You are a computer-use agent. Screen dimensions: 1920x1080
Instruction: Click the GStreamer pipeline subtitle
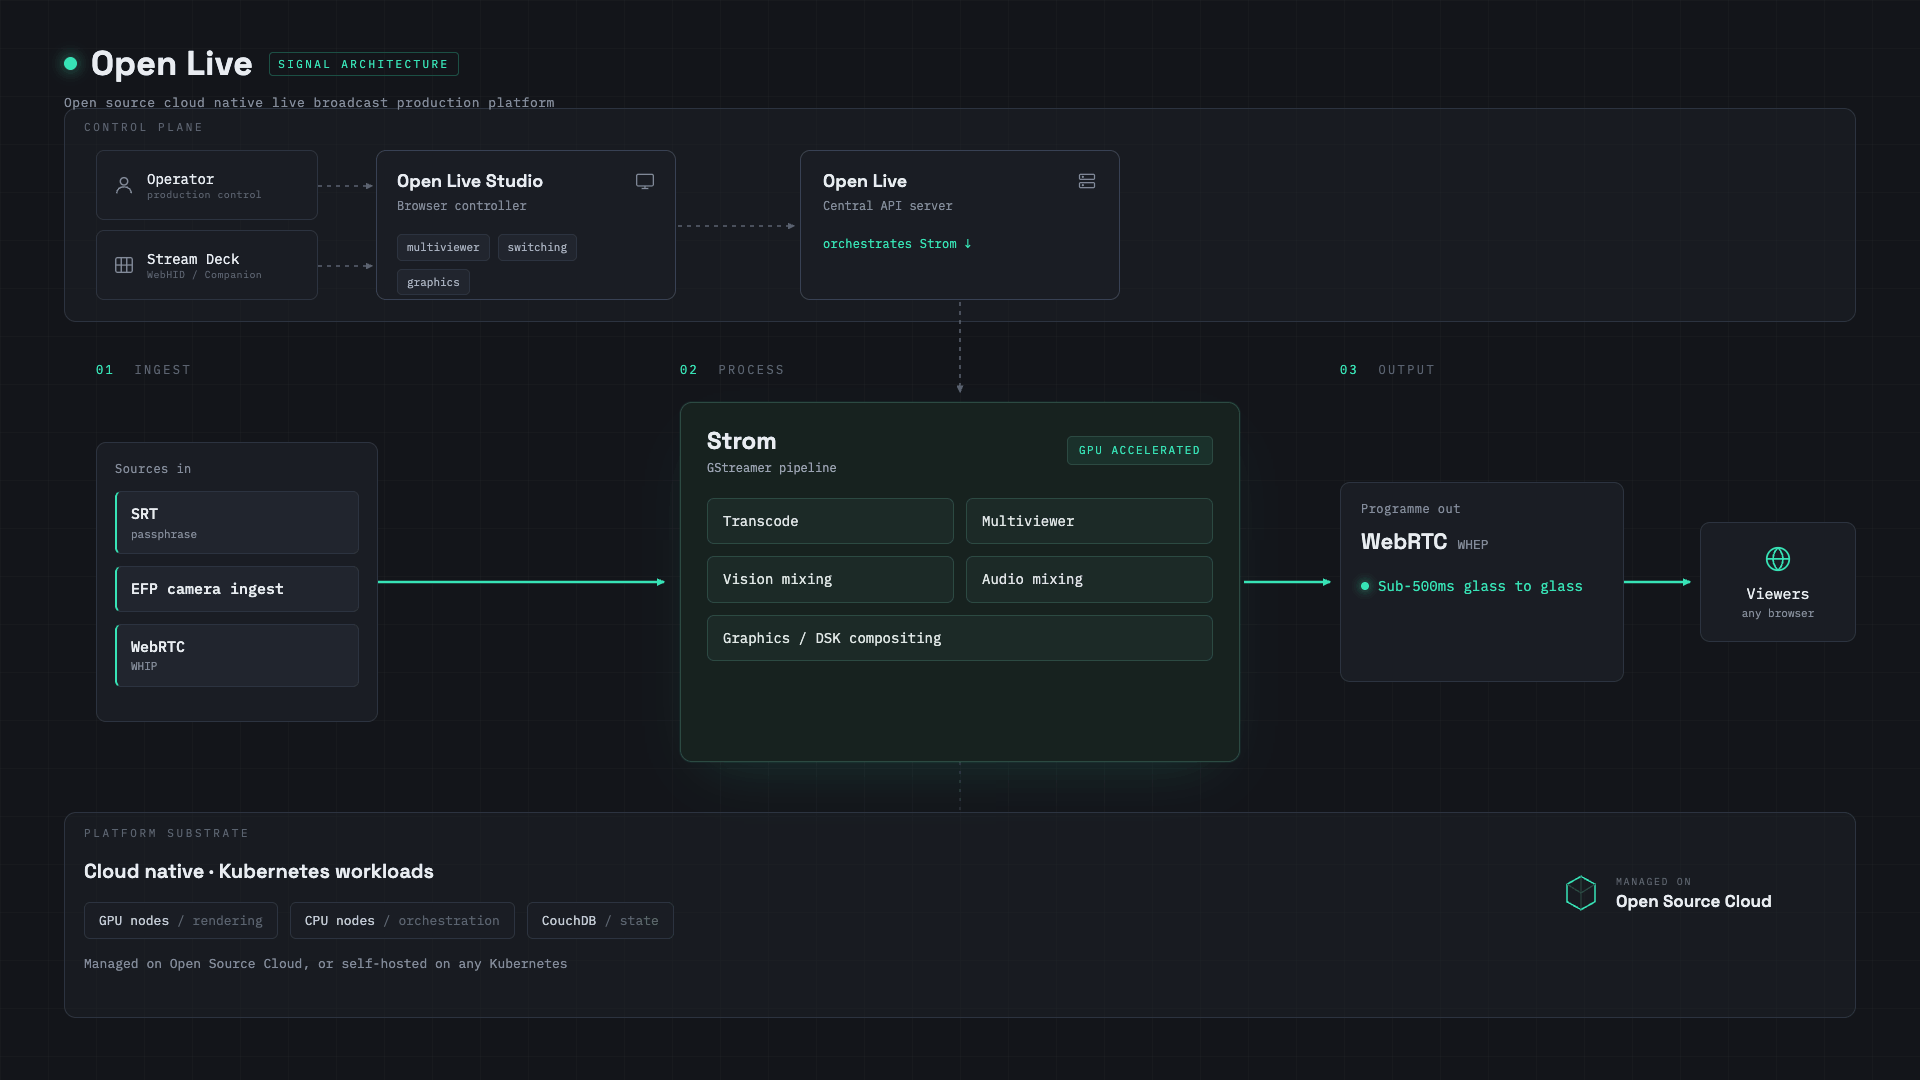click(772, 468)
